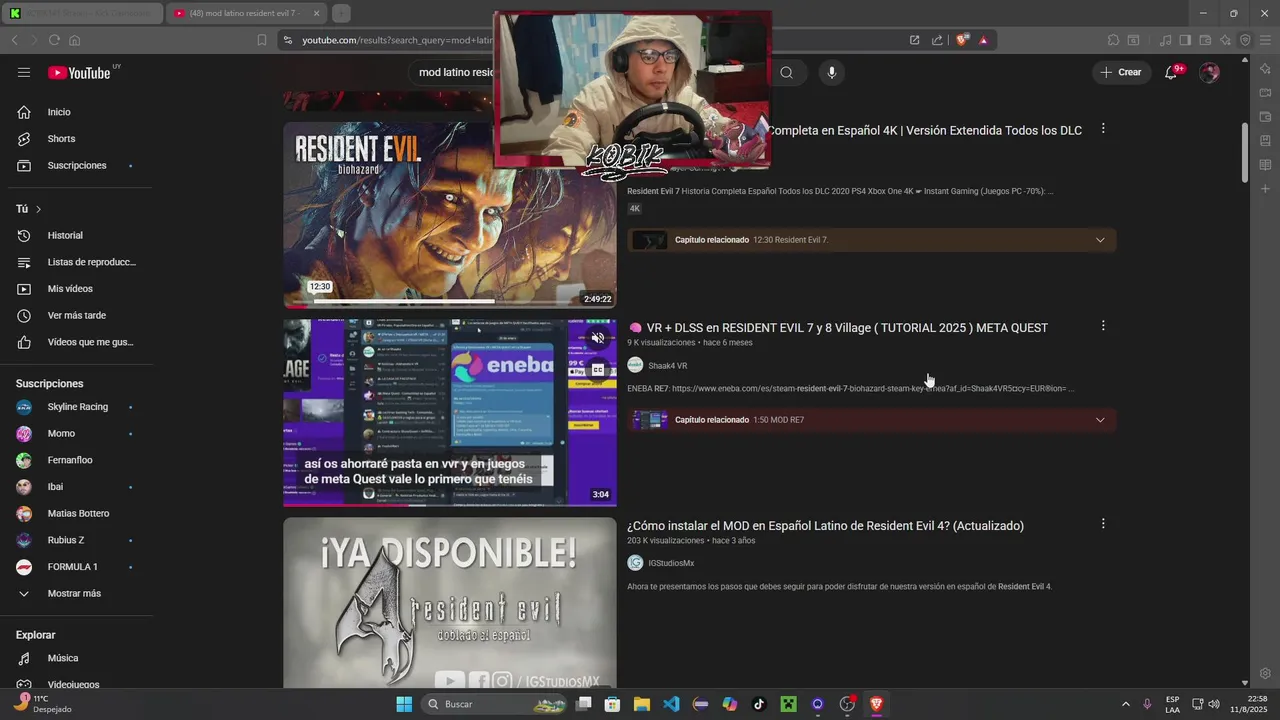Open the YouTube hamburger guide menu

tap(24, 72)
